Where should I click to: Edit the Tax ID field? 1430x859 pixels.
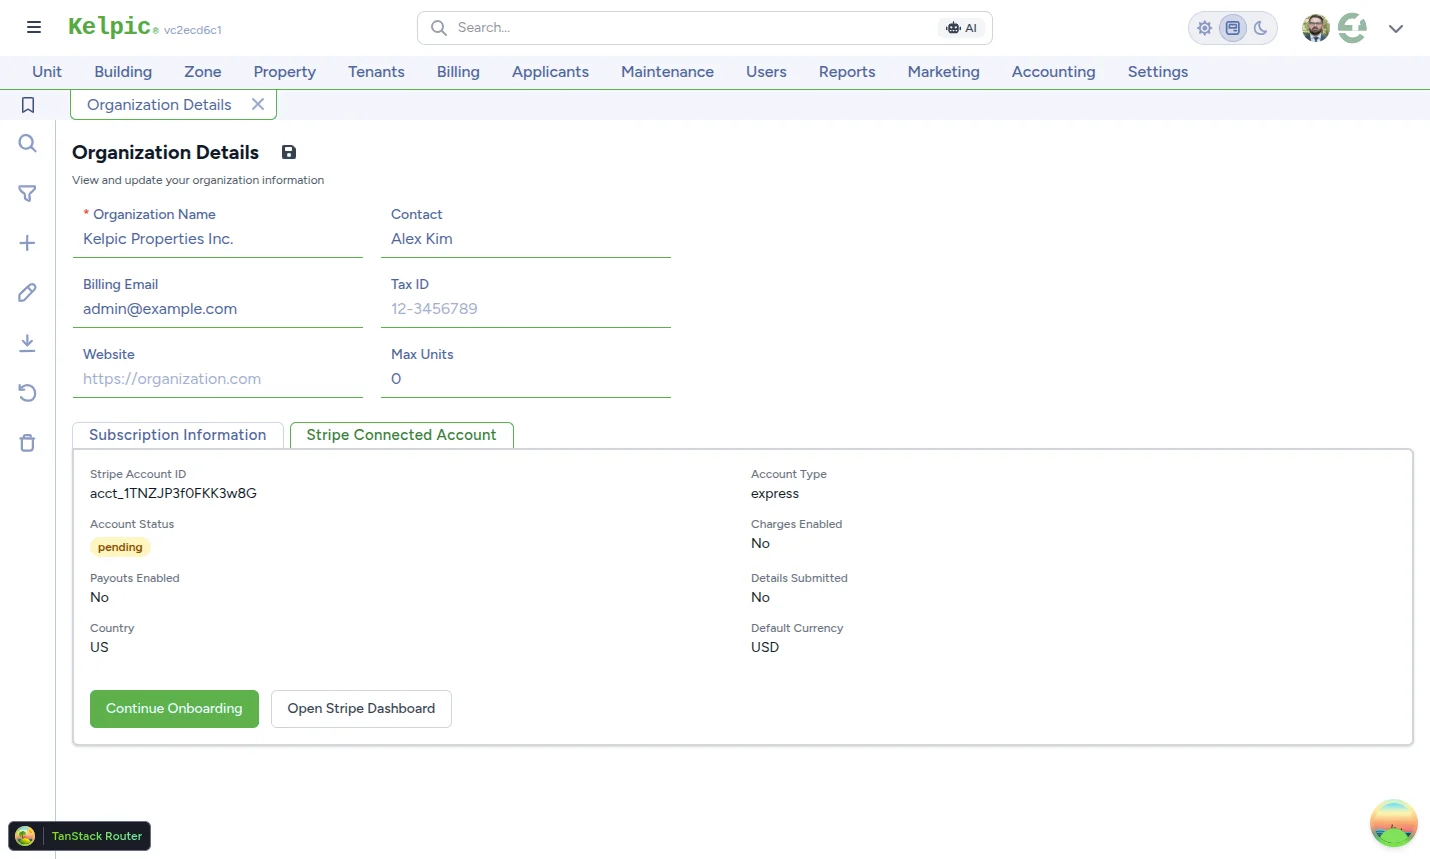click(x=526, y=309)
